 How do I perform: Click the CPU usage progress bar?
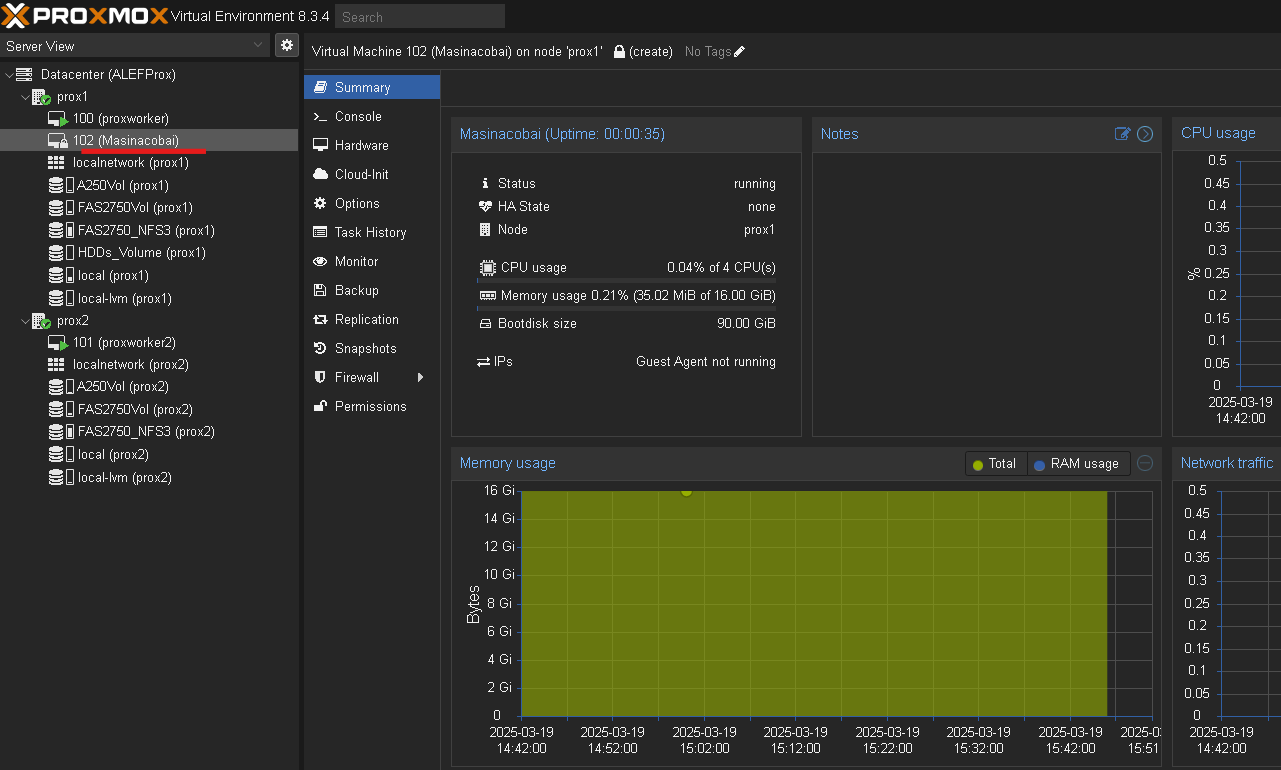click(627, 281)
